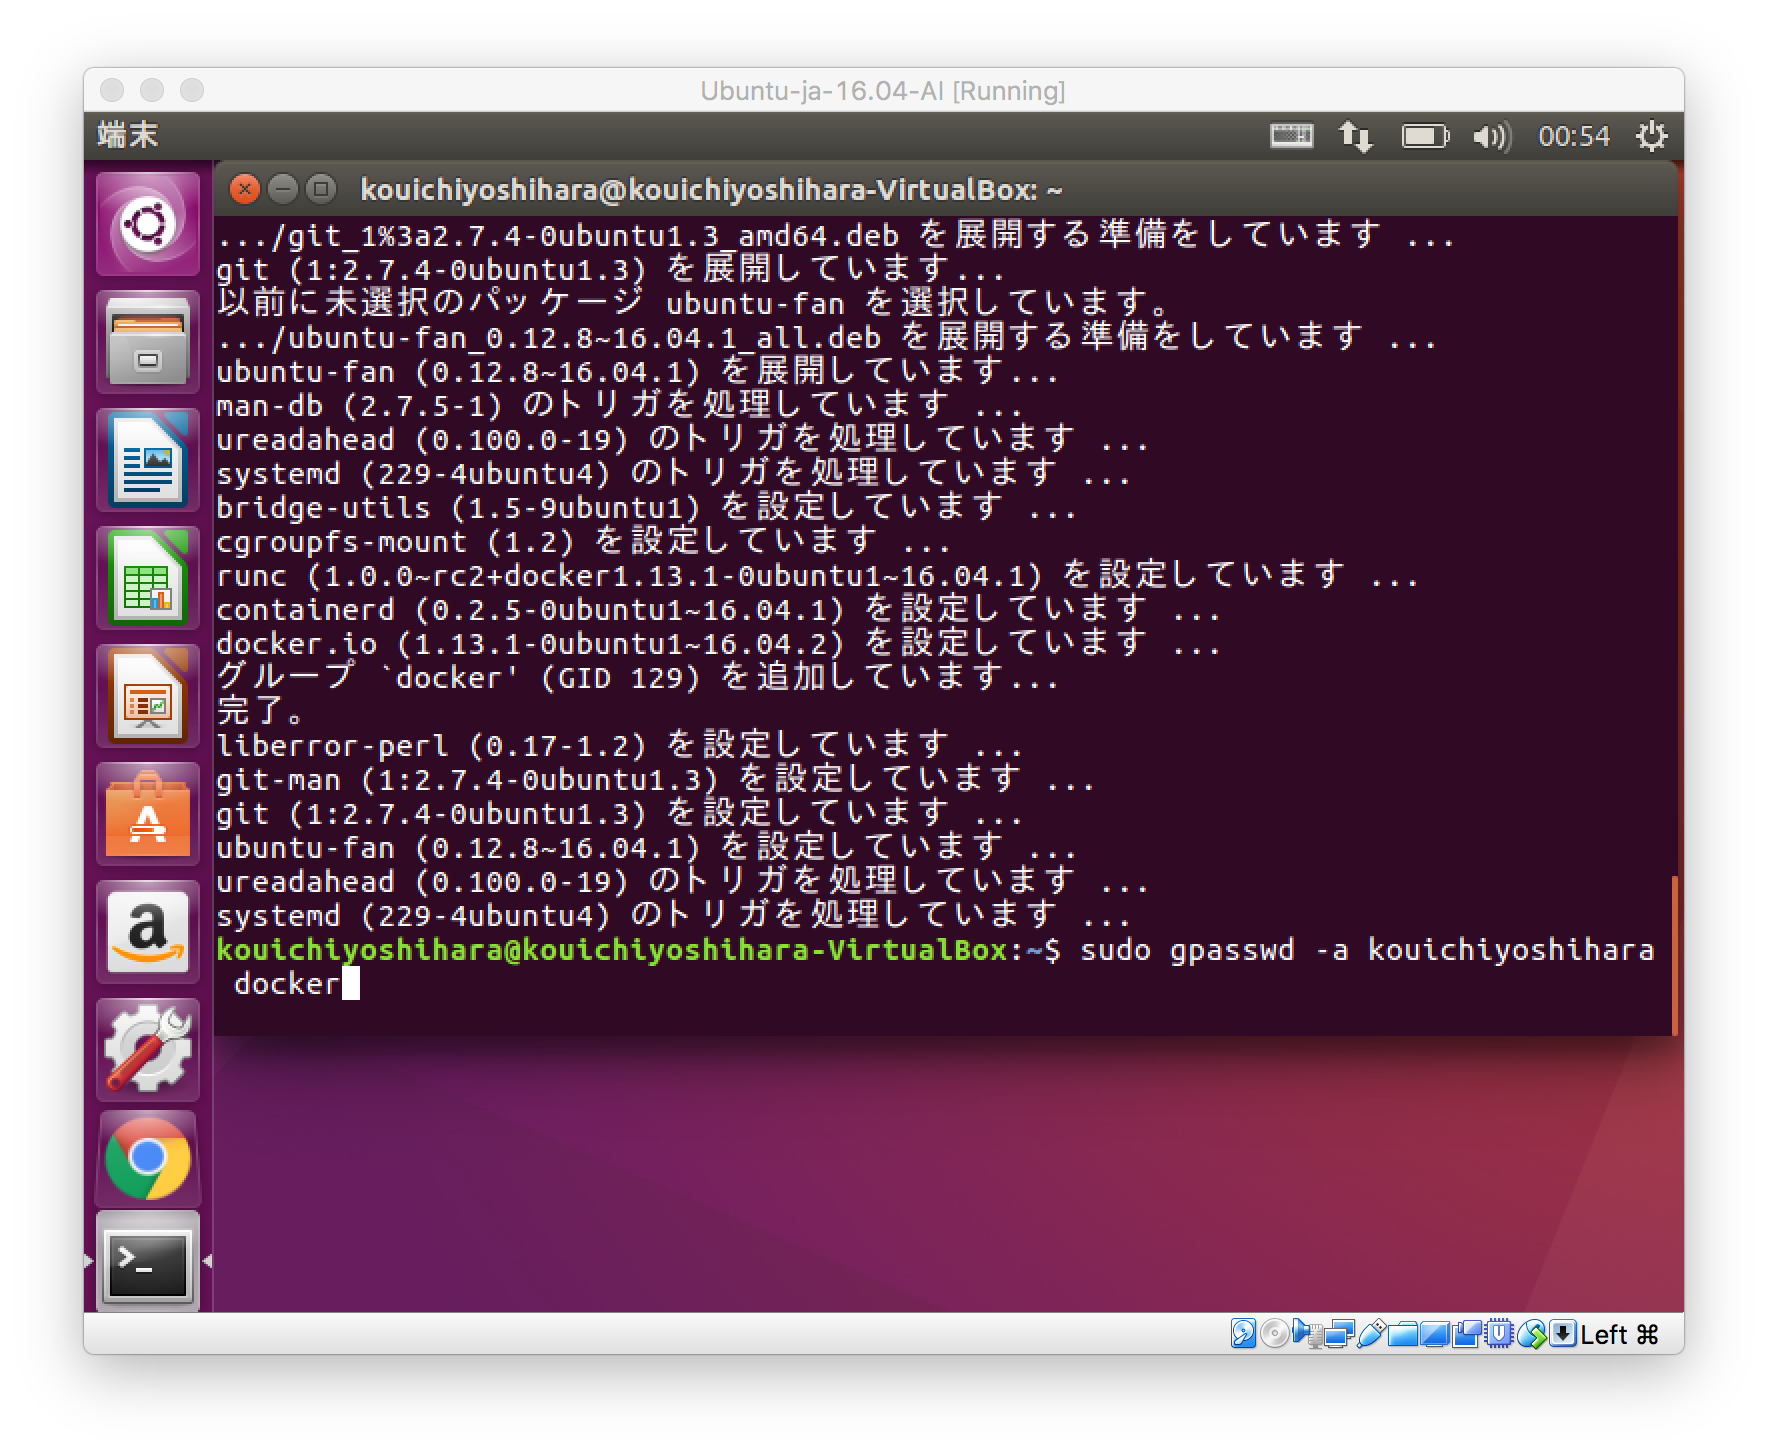This screenshot has width=1768, height=1454.
Task: Click the 'bridge-utils (1.5-9ubuntu1)' output line
Action: [x=646, y=507]
